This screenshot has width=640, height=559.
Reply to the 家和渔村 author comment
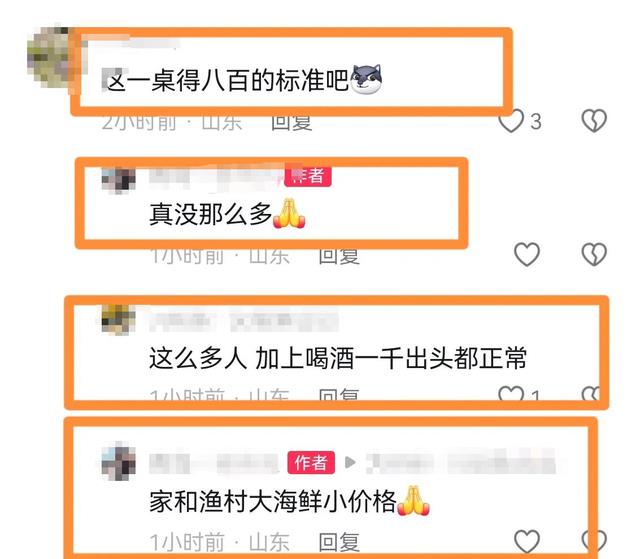click(x=339, y=542)
